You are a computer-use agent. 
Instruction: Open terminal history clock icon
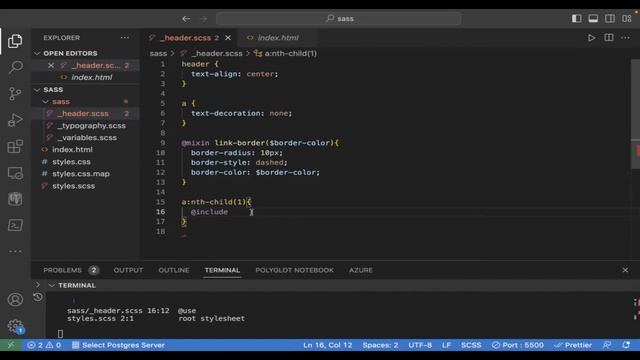click(x=38, y=297)
